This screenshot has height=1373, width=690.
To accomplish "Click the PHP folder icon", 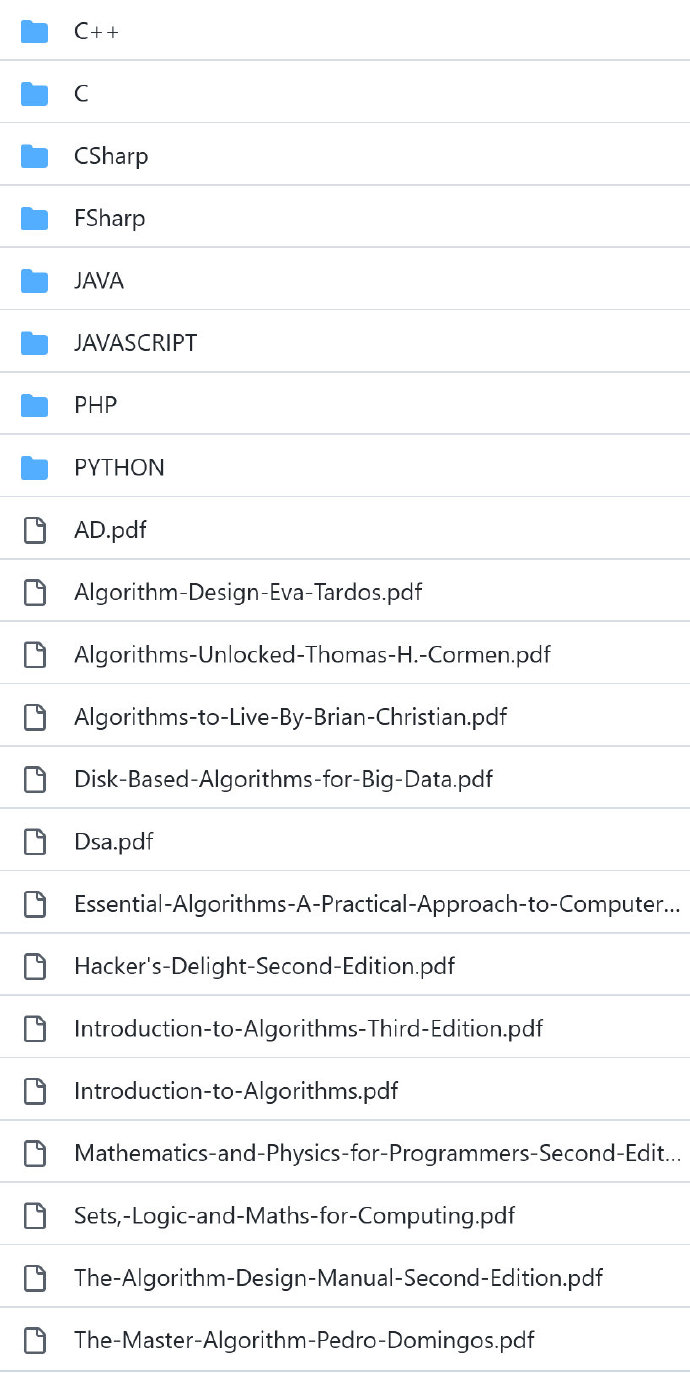I will pyautogui.click(x=34, y=406).
